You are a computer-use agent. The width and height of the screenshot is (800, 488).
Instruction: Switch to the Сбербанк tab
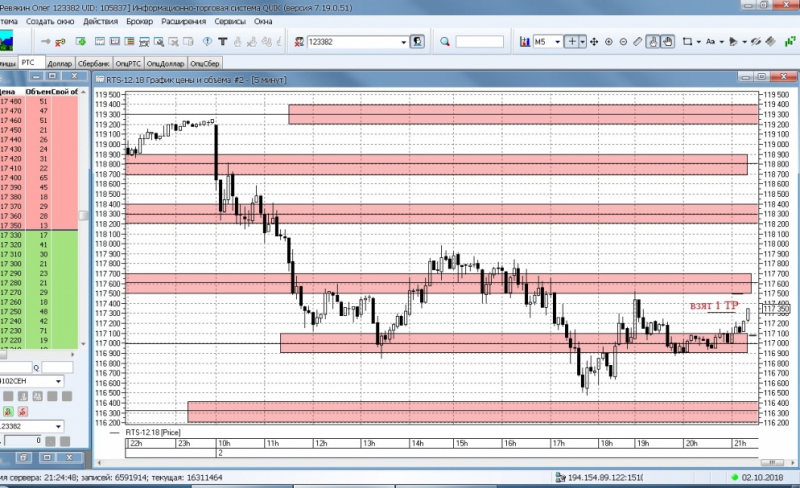[x=93, y=64]
